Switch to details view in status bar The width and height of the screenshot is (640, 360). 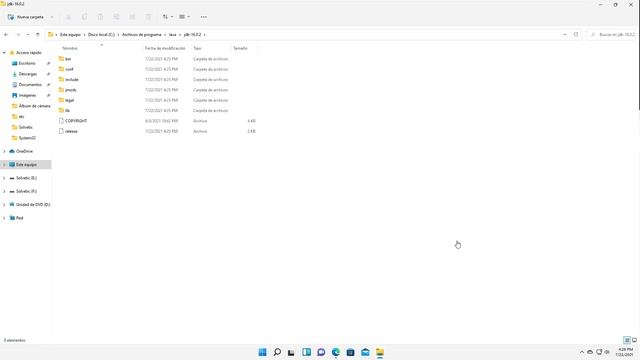[627, 340]
